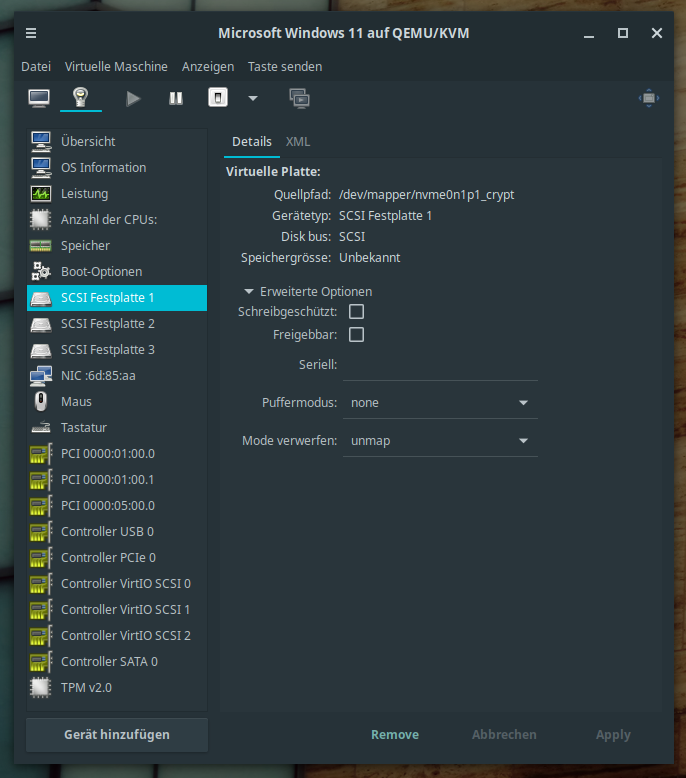Select NIC :6d:85:aa network device
Image resolution: width=686 pixels, height=778 pixels.
click(x=117, y=376)
